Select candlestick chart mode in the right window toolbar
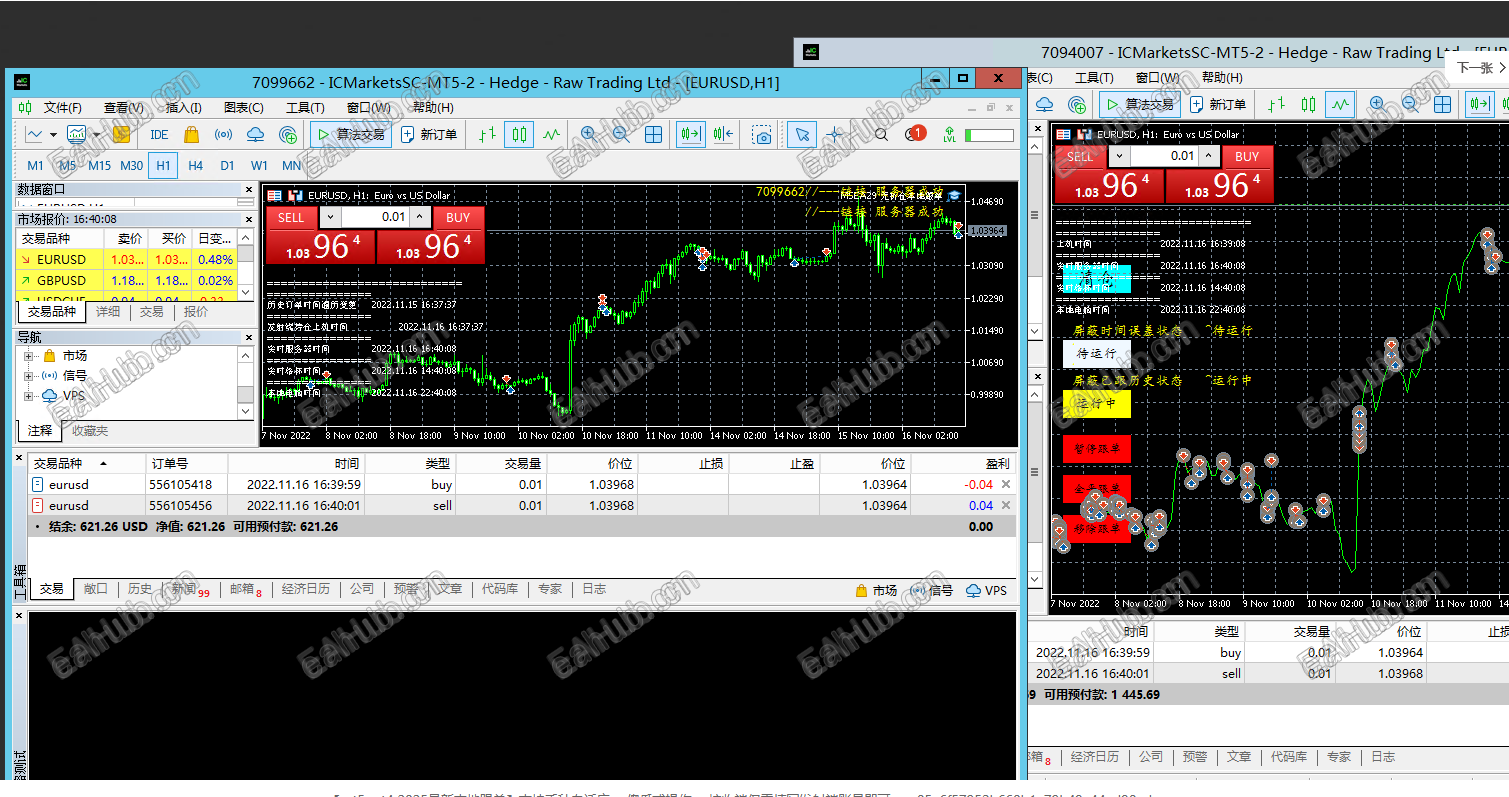1509x797 pixels. pos(1308,104)
